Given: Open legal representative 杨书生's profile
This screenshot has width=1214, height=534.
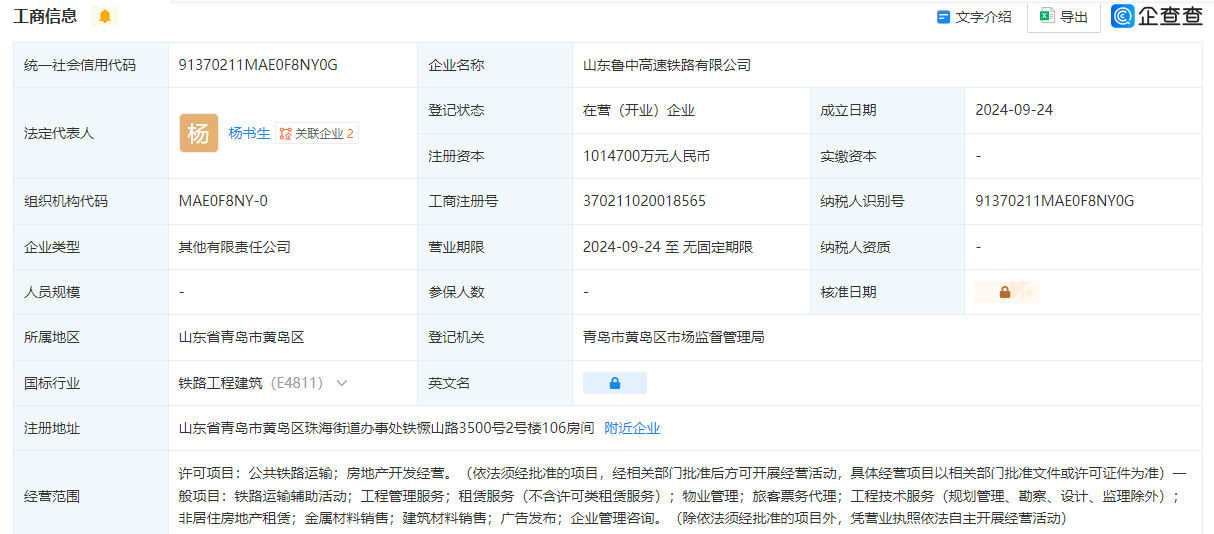Looking at the screenshot, I should [249, 133].
